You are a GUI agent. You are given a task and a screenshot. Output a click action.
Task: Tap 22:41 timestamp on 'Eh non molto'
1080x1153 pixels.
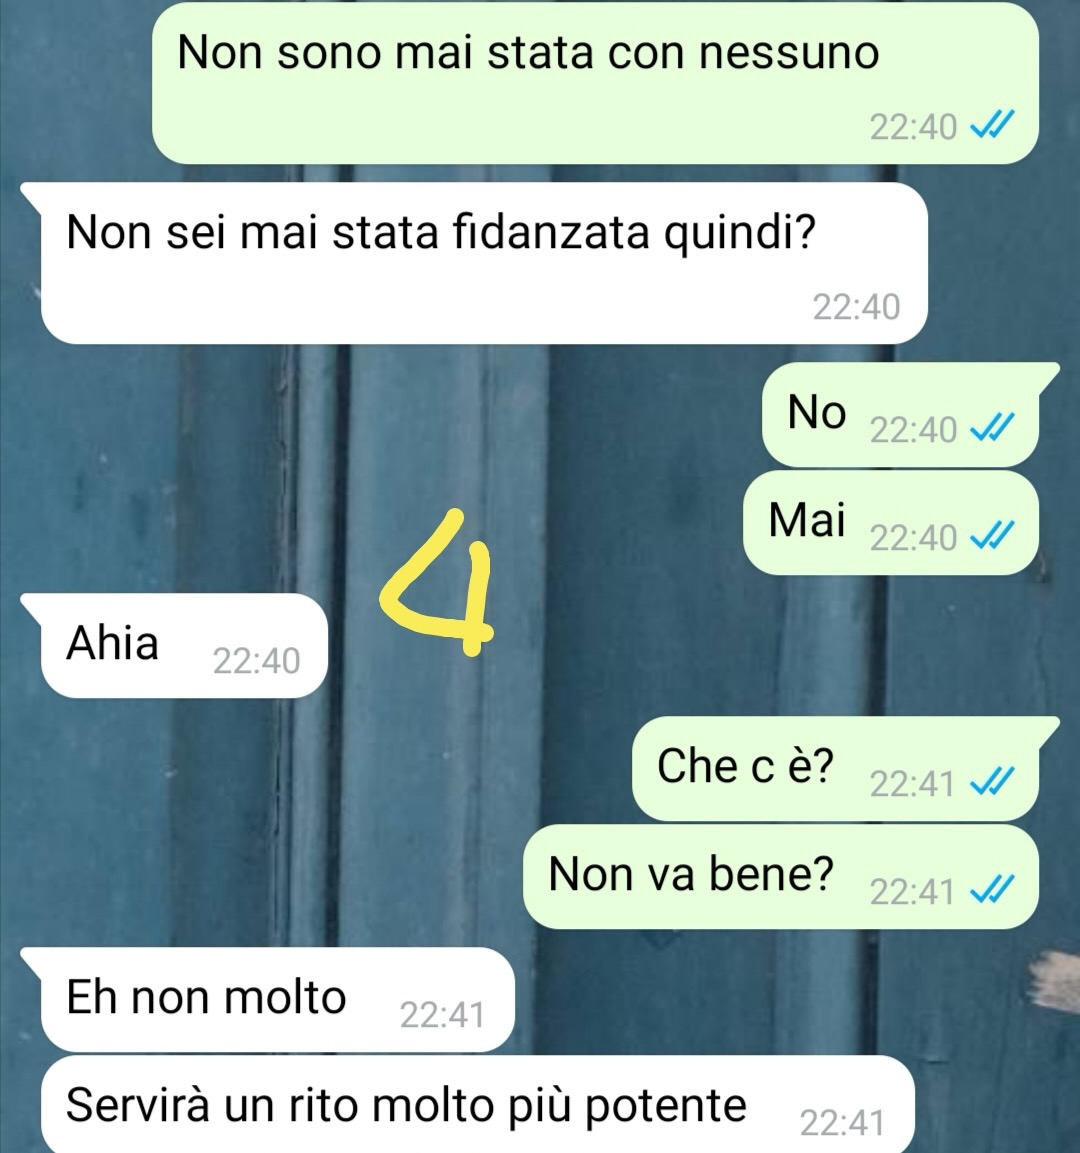[x=443, y=1015]
